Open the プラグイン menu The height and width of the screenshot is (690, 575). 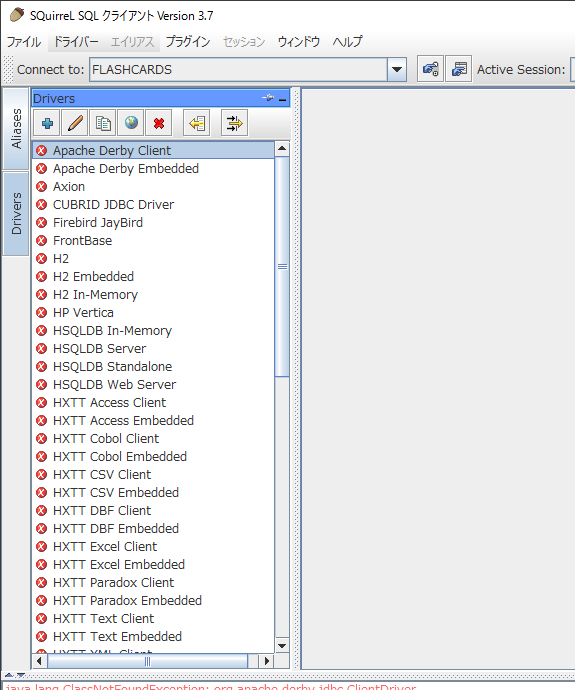[188, 42]
